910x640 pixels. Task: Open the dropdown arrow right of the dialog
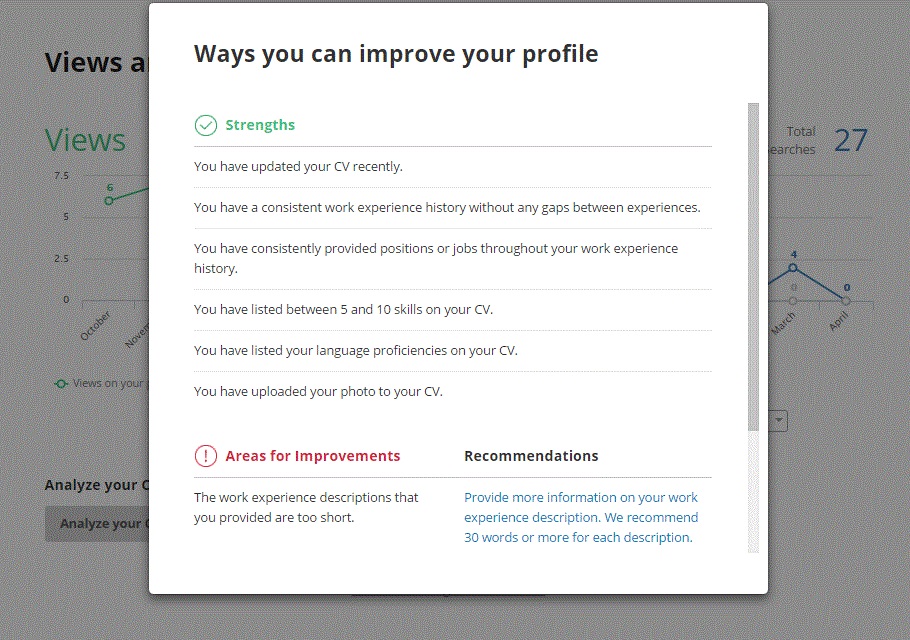tap(778, 421)
